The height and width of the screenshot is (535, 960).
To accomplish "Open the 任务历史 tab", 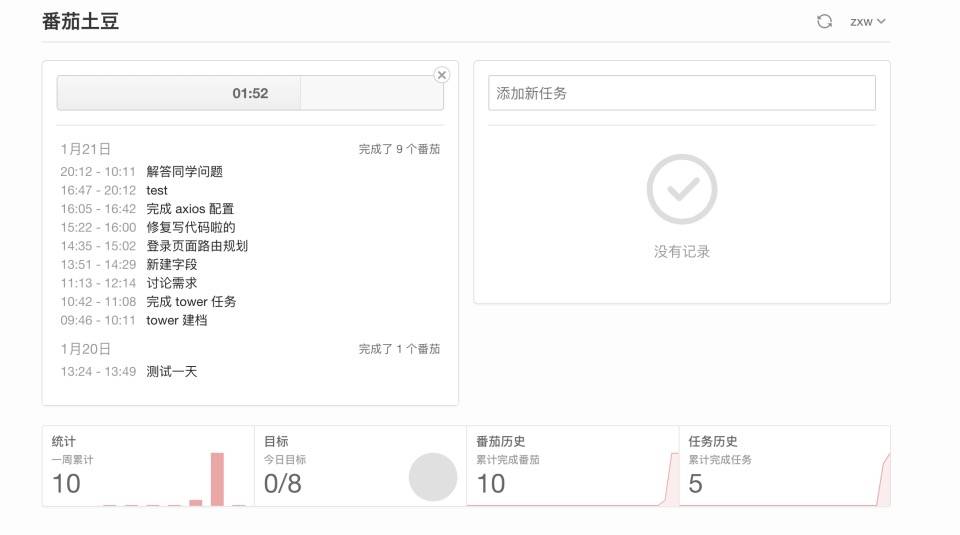I will [x=784, y=466].
